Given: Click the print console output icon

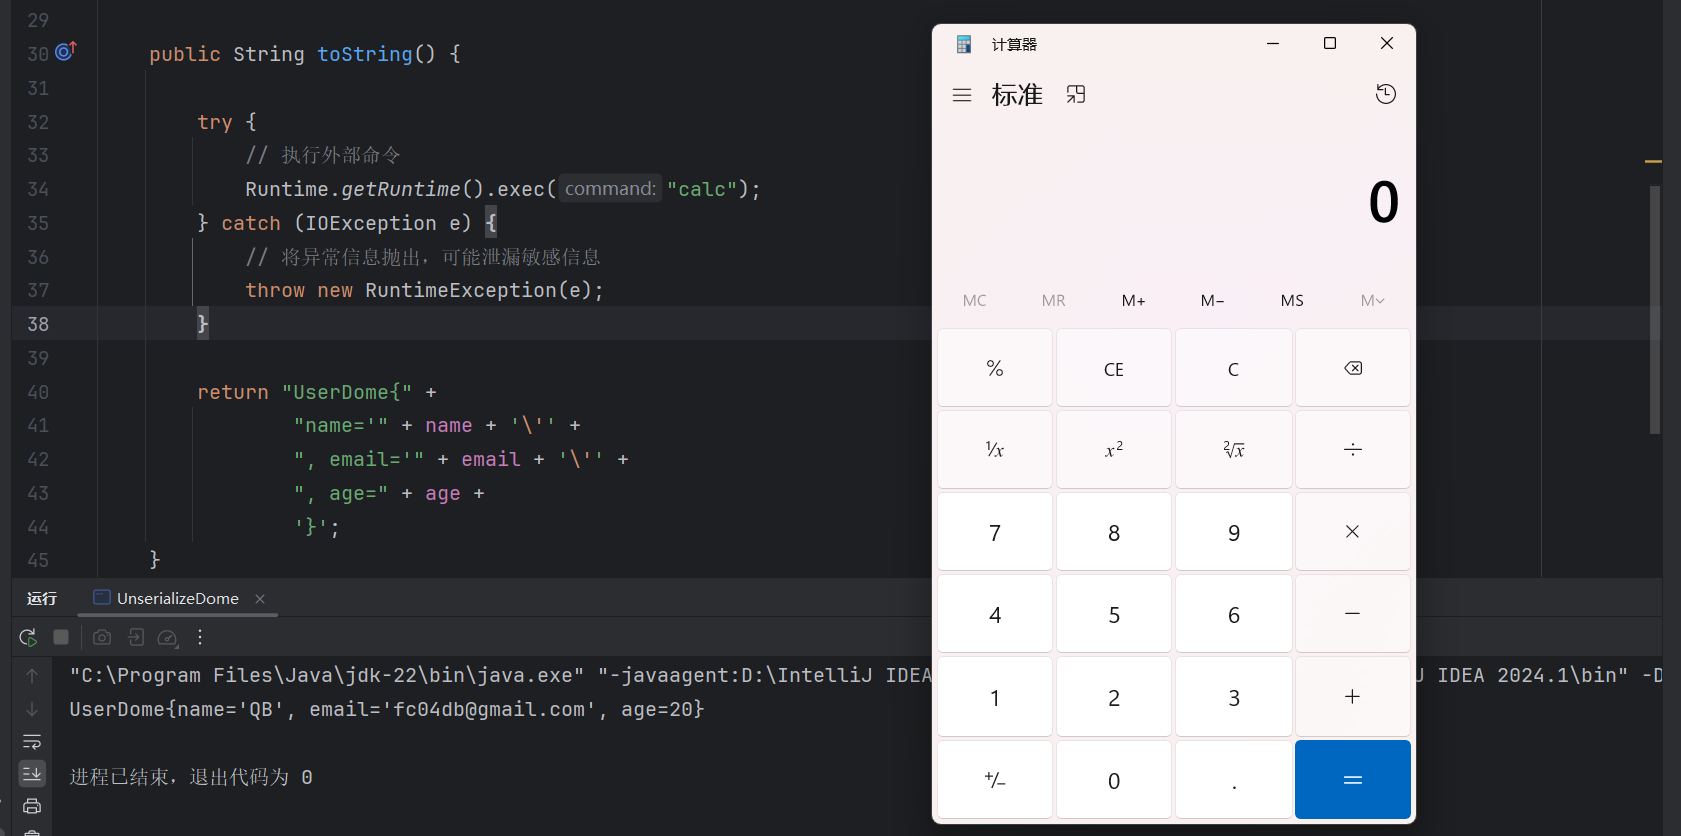Looking at the screenshot, I should point(32,806).
